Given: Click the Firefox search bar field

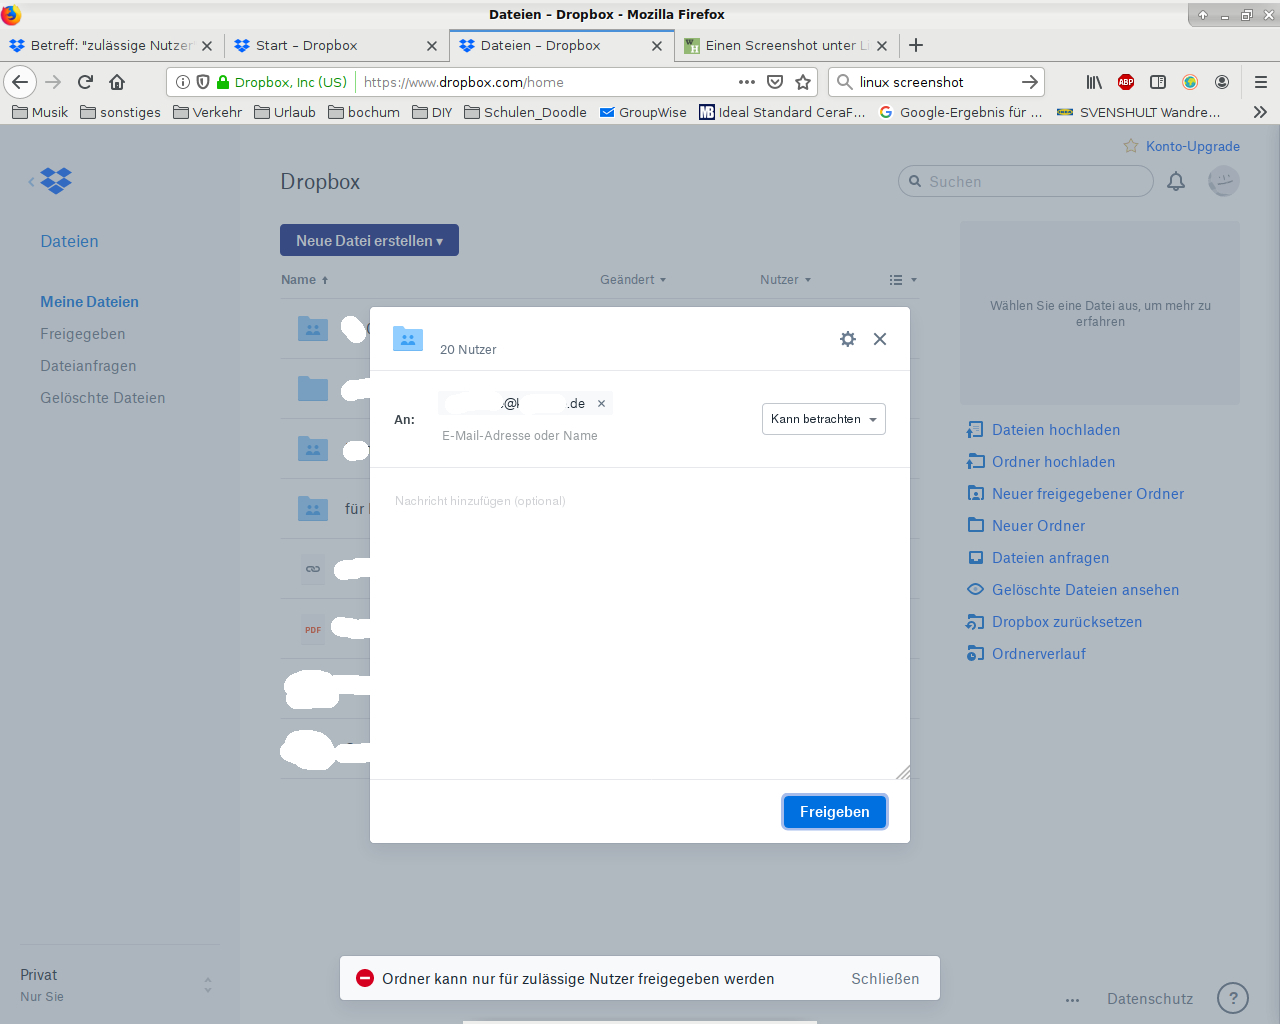Looking at the screenshot, I should [936, 82].
